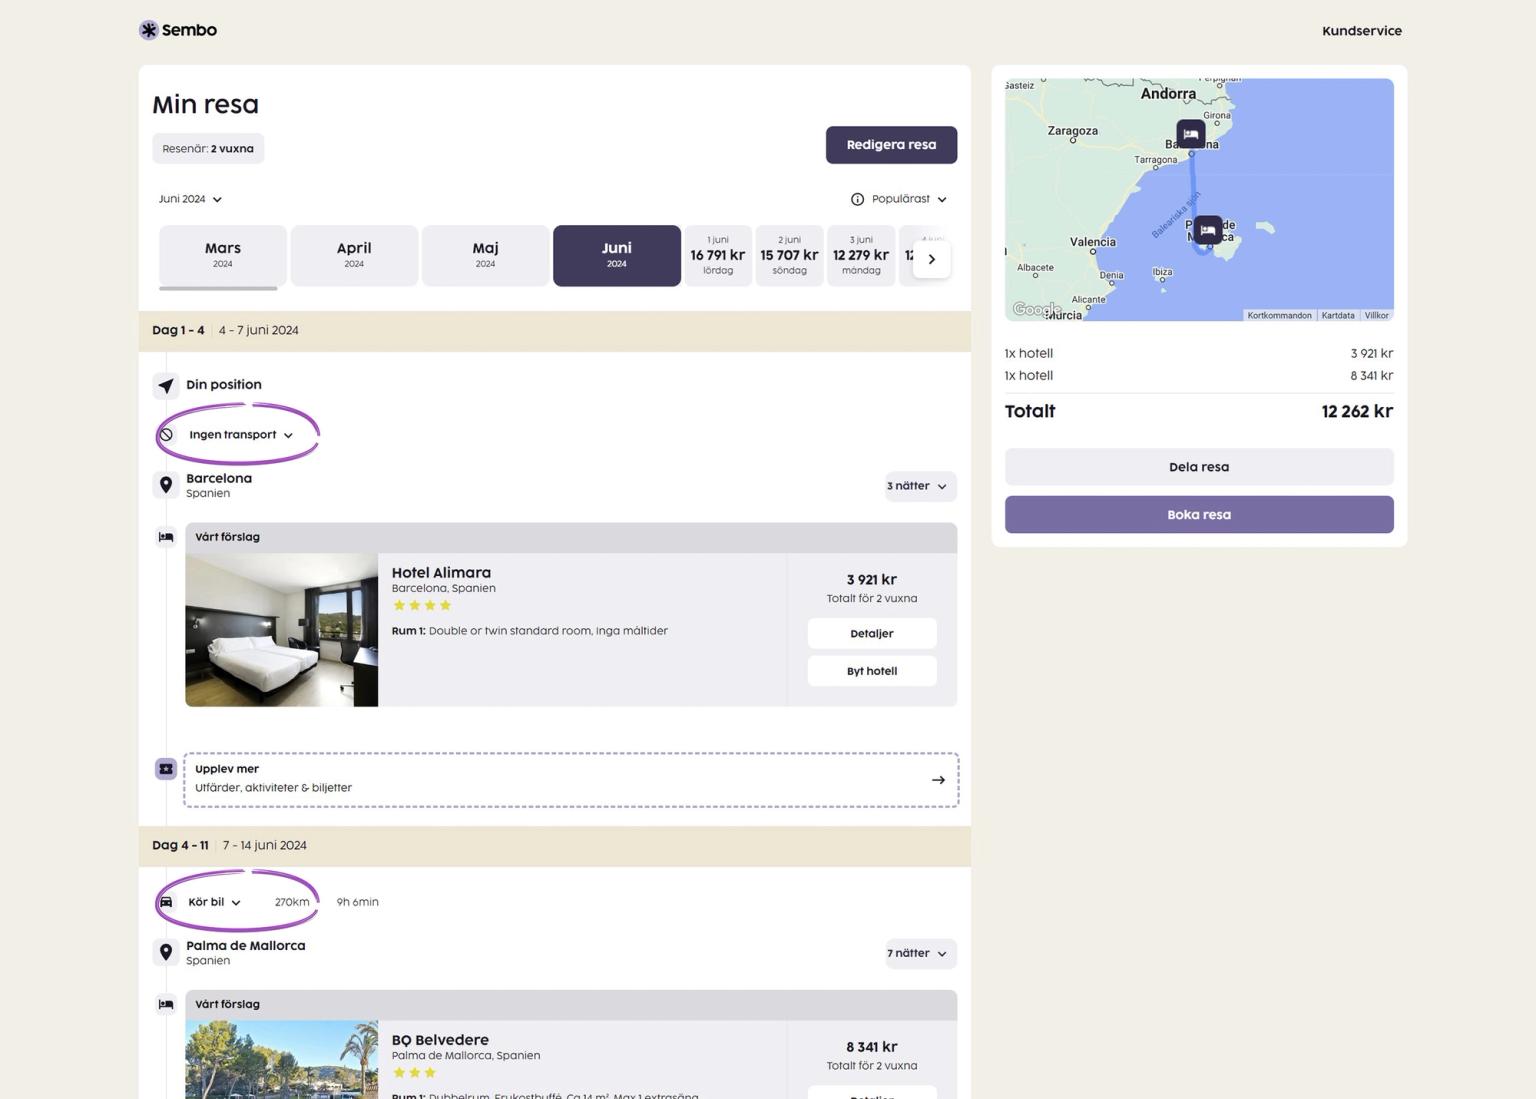Screen dimensions: 1536x1099
Task: Click the Dag 4 - 11 header
Action: [x=555, y=846]
